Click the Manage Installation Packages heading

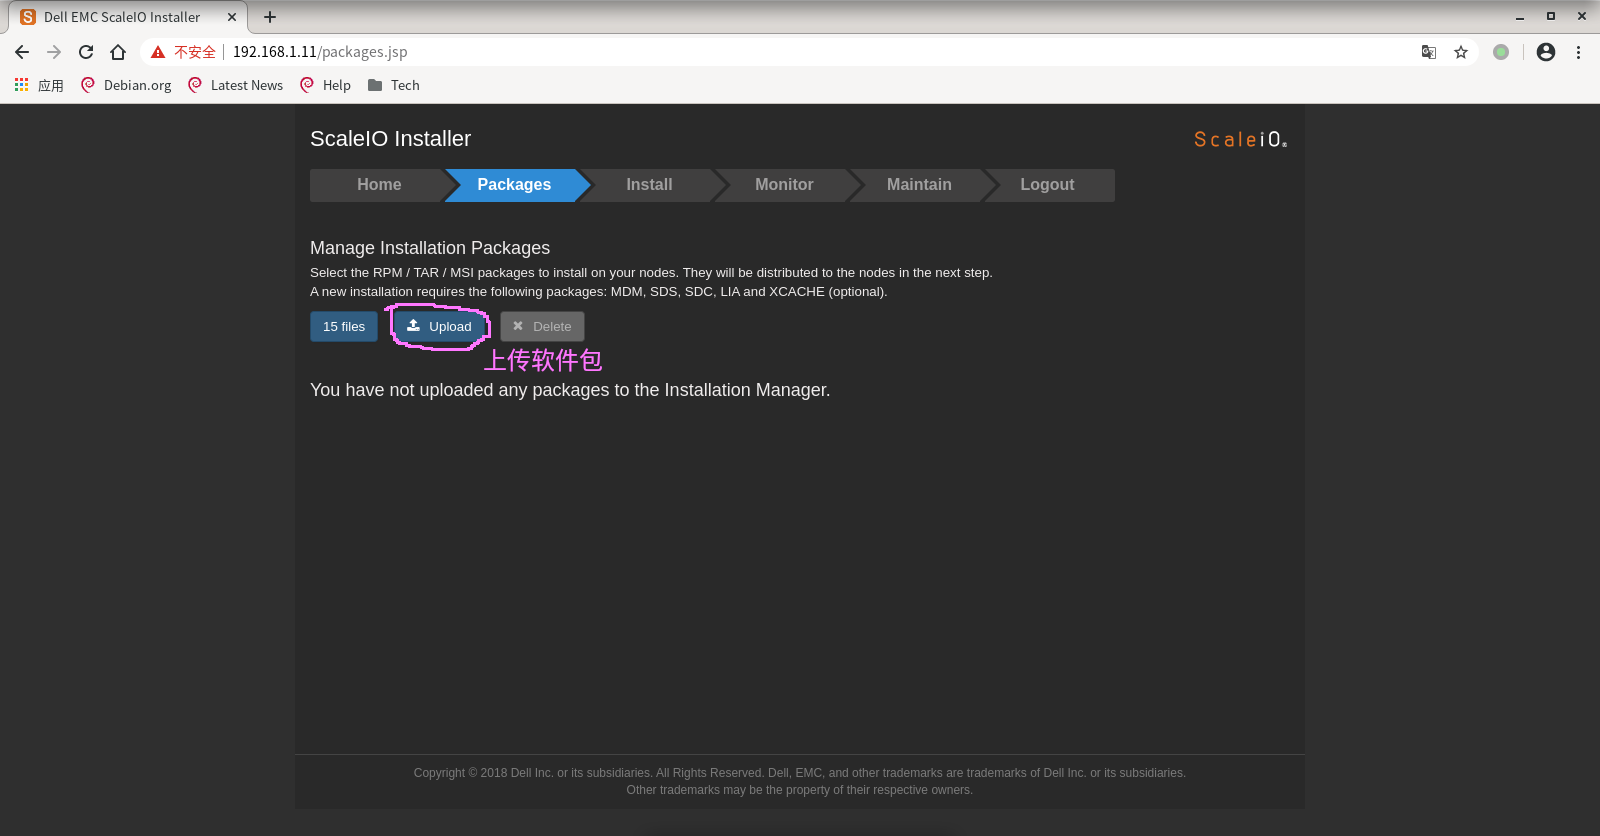[x=430, y=248]
